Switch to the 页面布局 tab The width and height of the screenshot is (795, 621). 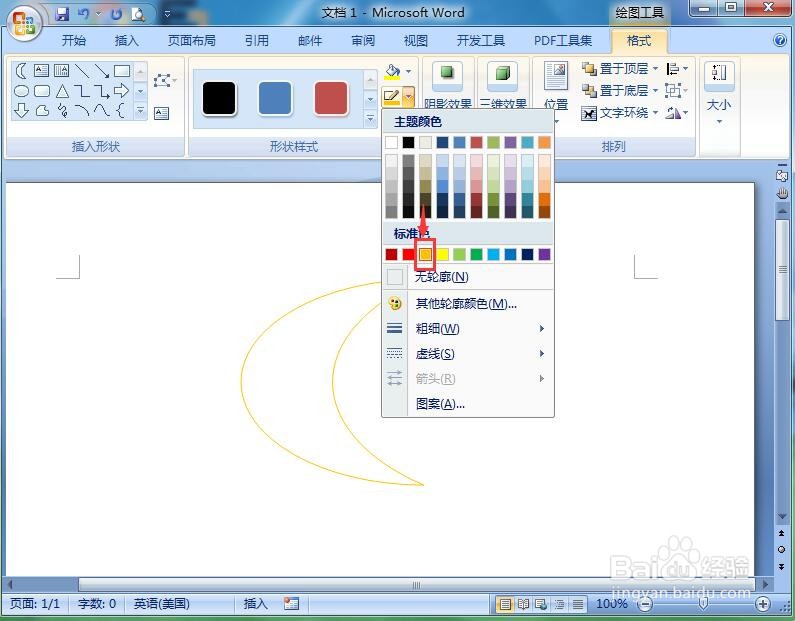[x=192, y=41]
